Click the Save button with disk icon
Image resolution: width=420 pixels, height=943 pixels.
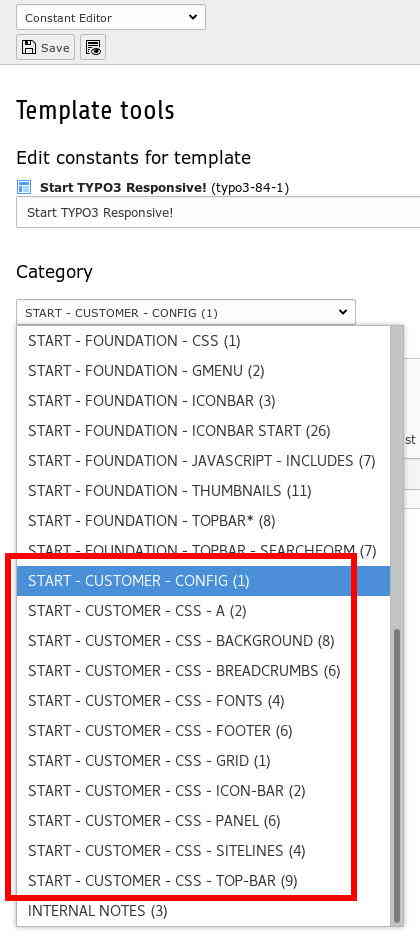[x=46, y=48]
